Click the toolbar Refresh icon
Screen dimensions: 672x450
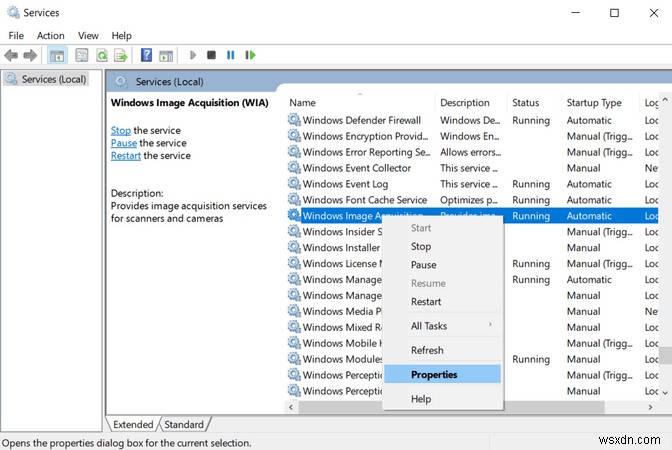[x=102, y=55]
